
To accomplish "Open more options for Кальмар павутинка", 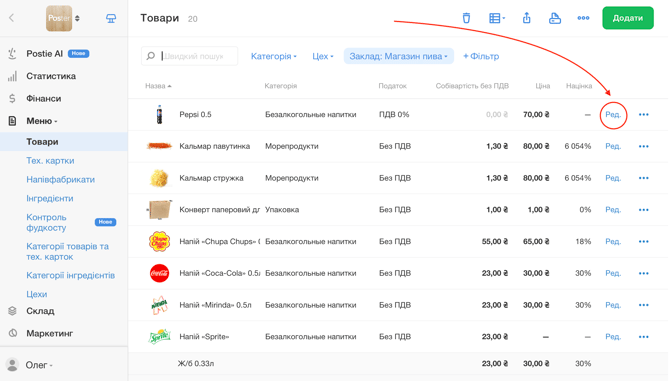I will click(644, 146).
